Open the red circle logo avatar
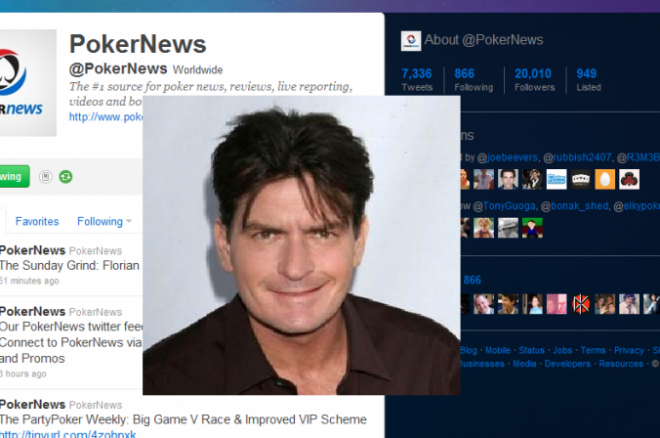 point(581,304)
